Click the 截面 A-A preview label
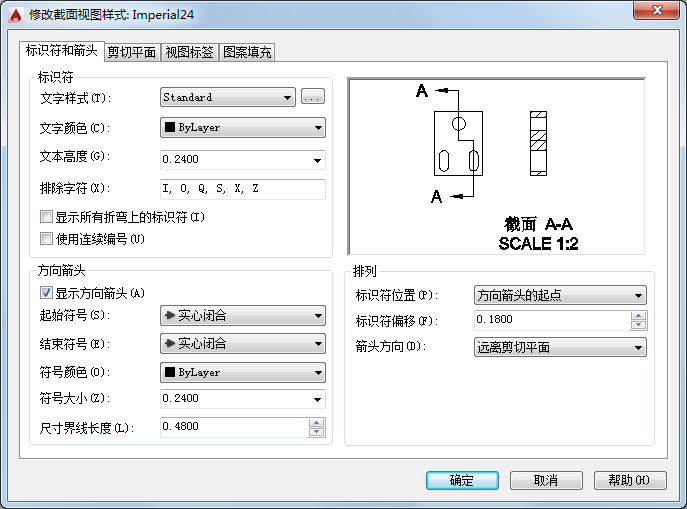Image resolution: width=687 pixels, height=509 pixels. click(538, 224)
